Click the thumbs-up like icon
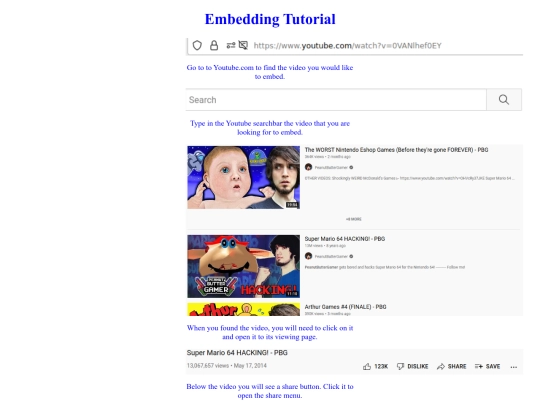 367,366
